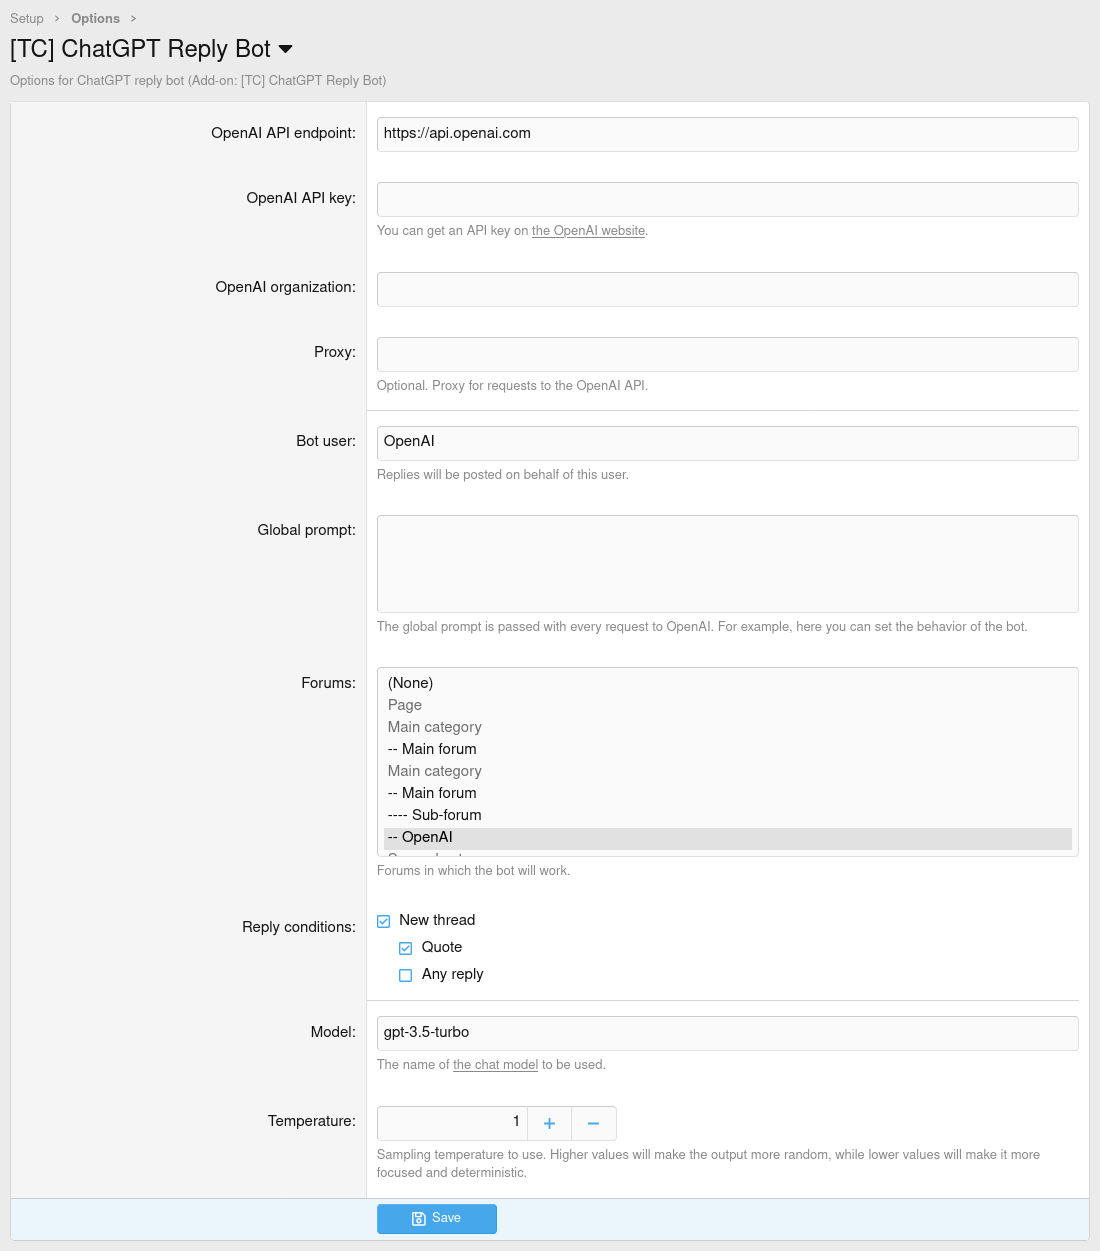1100x1251 pixels.
Task: Follow the chat model link
Action: click(x=495, y=1065)
